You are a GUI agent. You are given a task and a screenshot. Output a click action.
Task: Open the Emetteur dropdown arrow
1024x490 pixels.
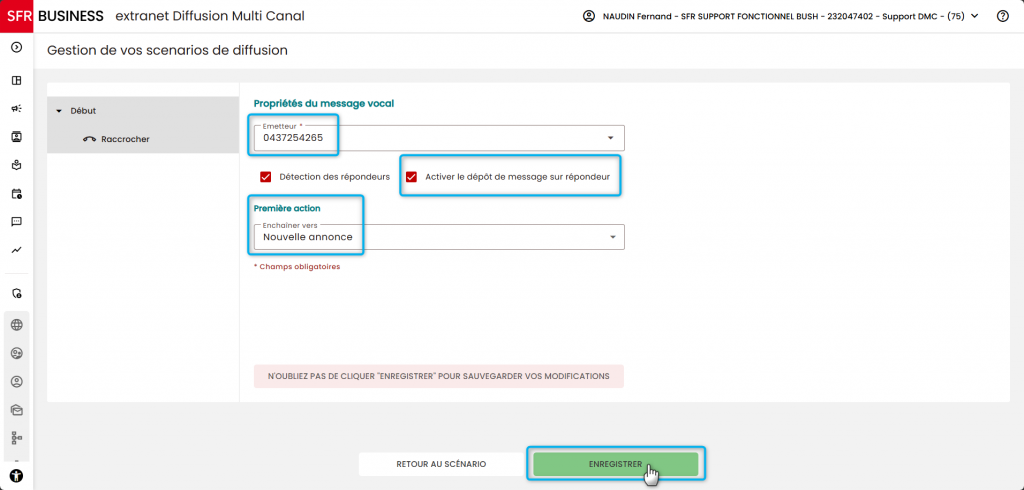611,138
